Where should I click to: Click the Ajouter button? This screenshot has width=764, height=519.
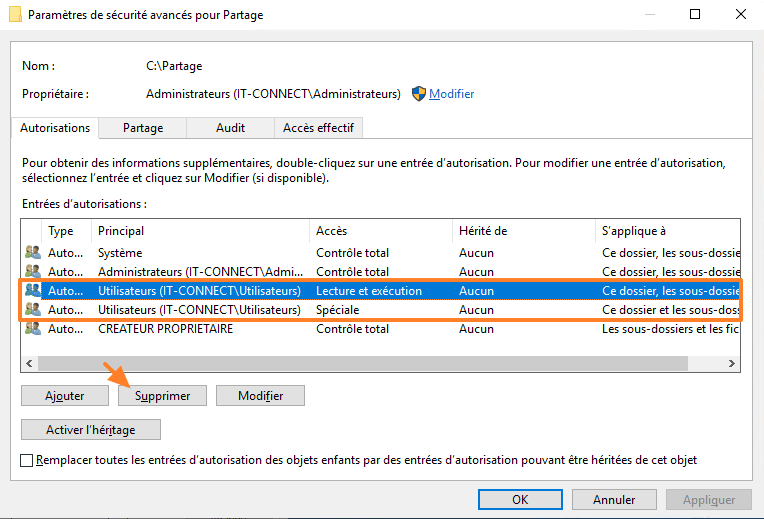[65, 395]
